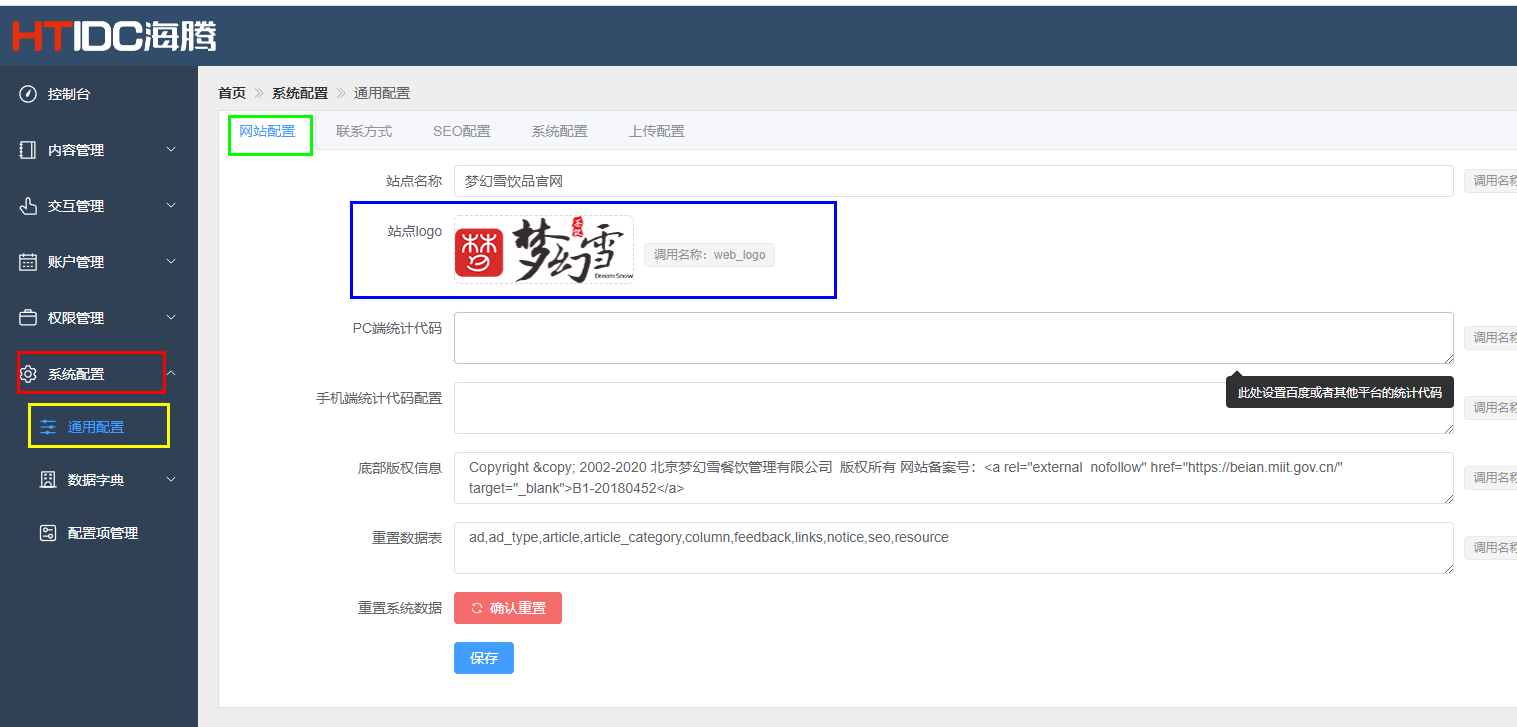Focus the 手机端统计代码配置 textarea
This screenshot has height=727, width=1517.
coord(953,408)
